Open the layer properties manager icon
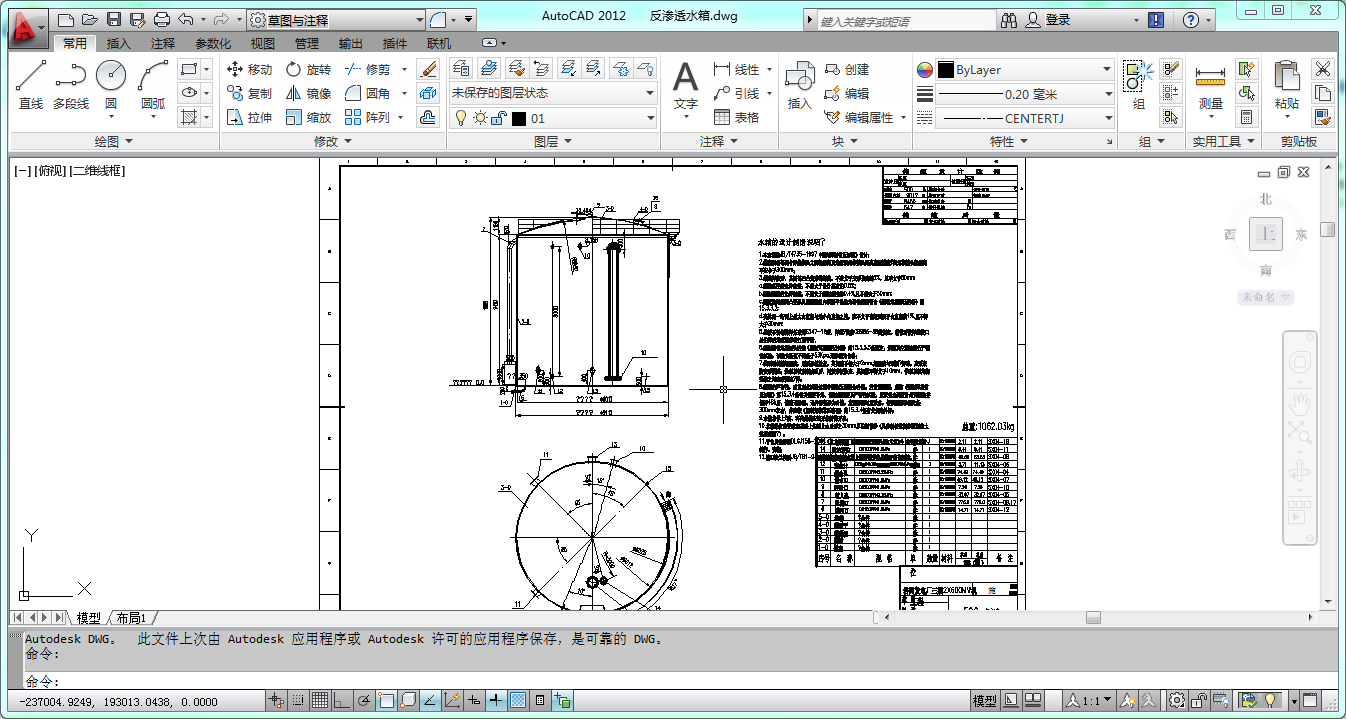The width and height of the screenshot is (1346, 719). [x=461, y=68]
